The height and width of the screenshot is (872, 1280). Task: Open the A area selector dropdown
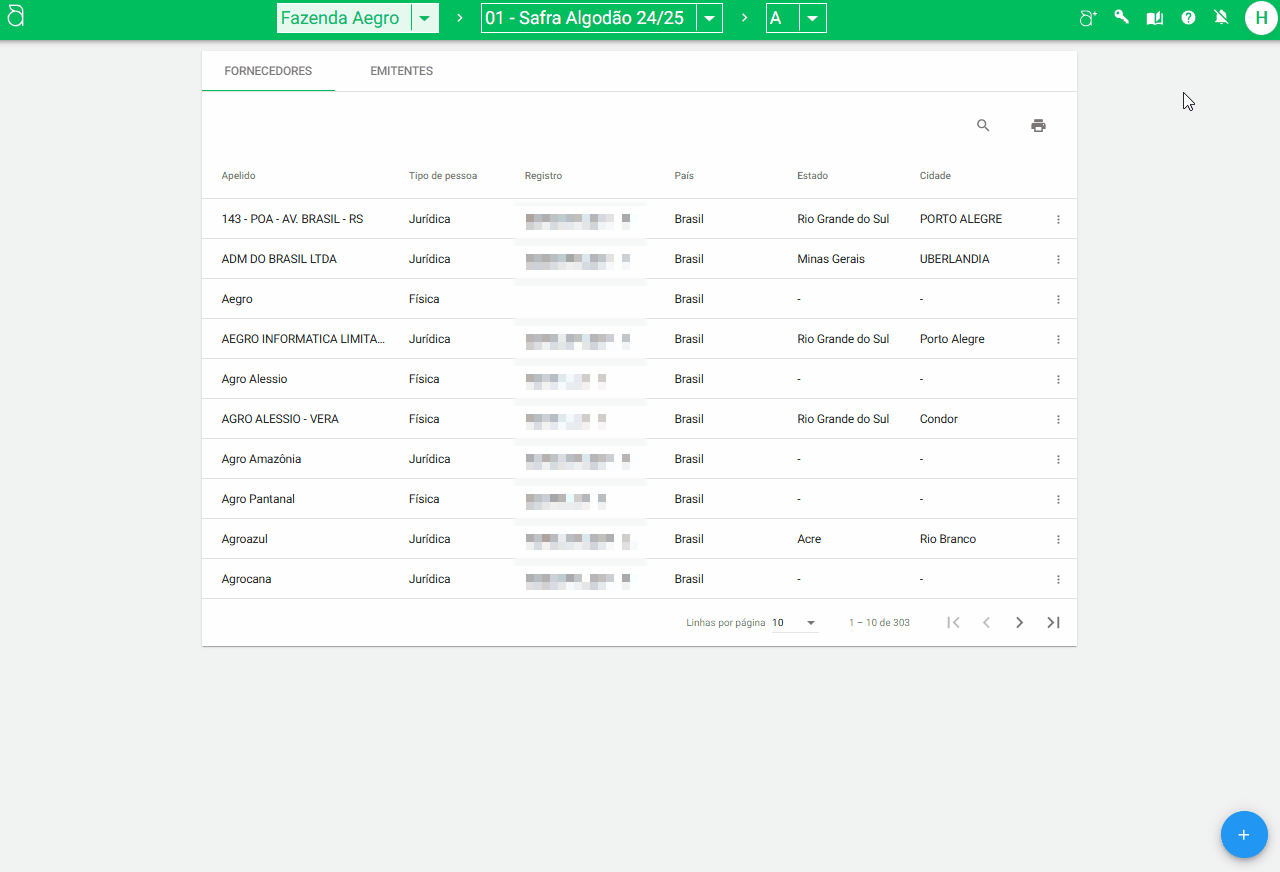tap(812, 18)
